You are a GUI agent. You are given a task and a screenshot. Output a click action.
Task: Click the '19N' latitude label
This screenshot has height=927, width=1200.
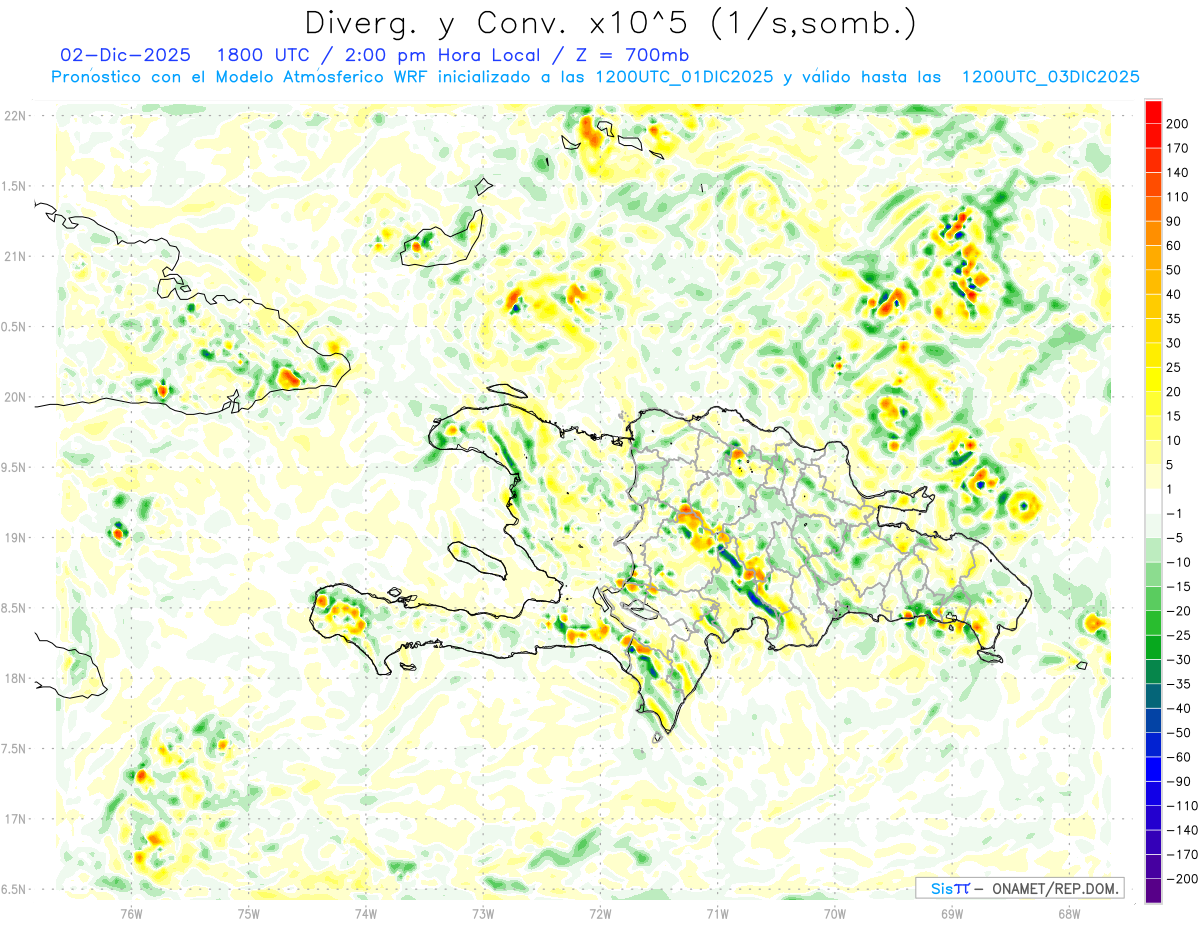pyautogui.click(x=15, y=538)
